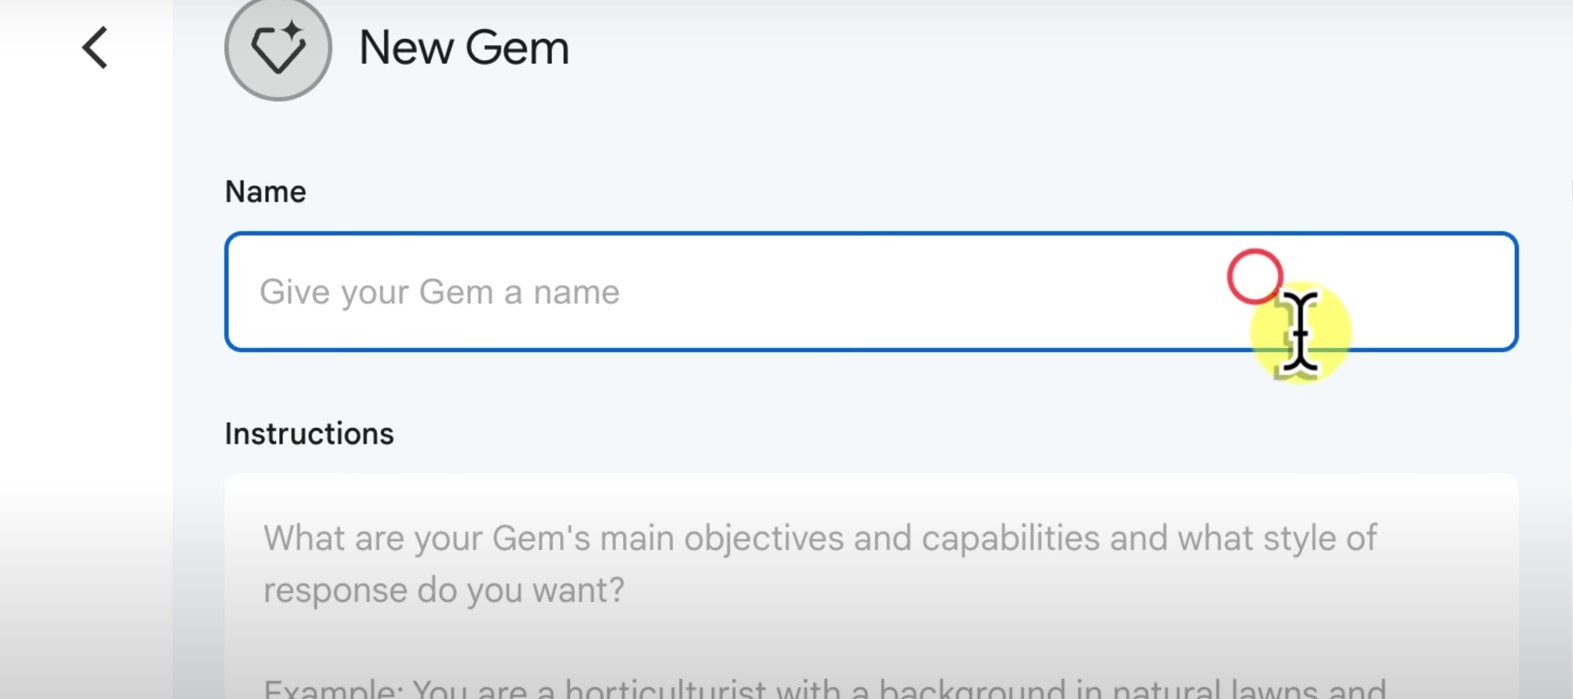Image resolution: width=1573 pixels, height=699 pixels.
Task: Click the red circle marker in Name field
Action: point(1255,277)
